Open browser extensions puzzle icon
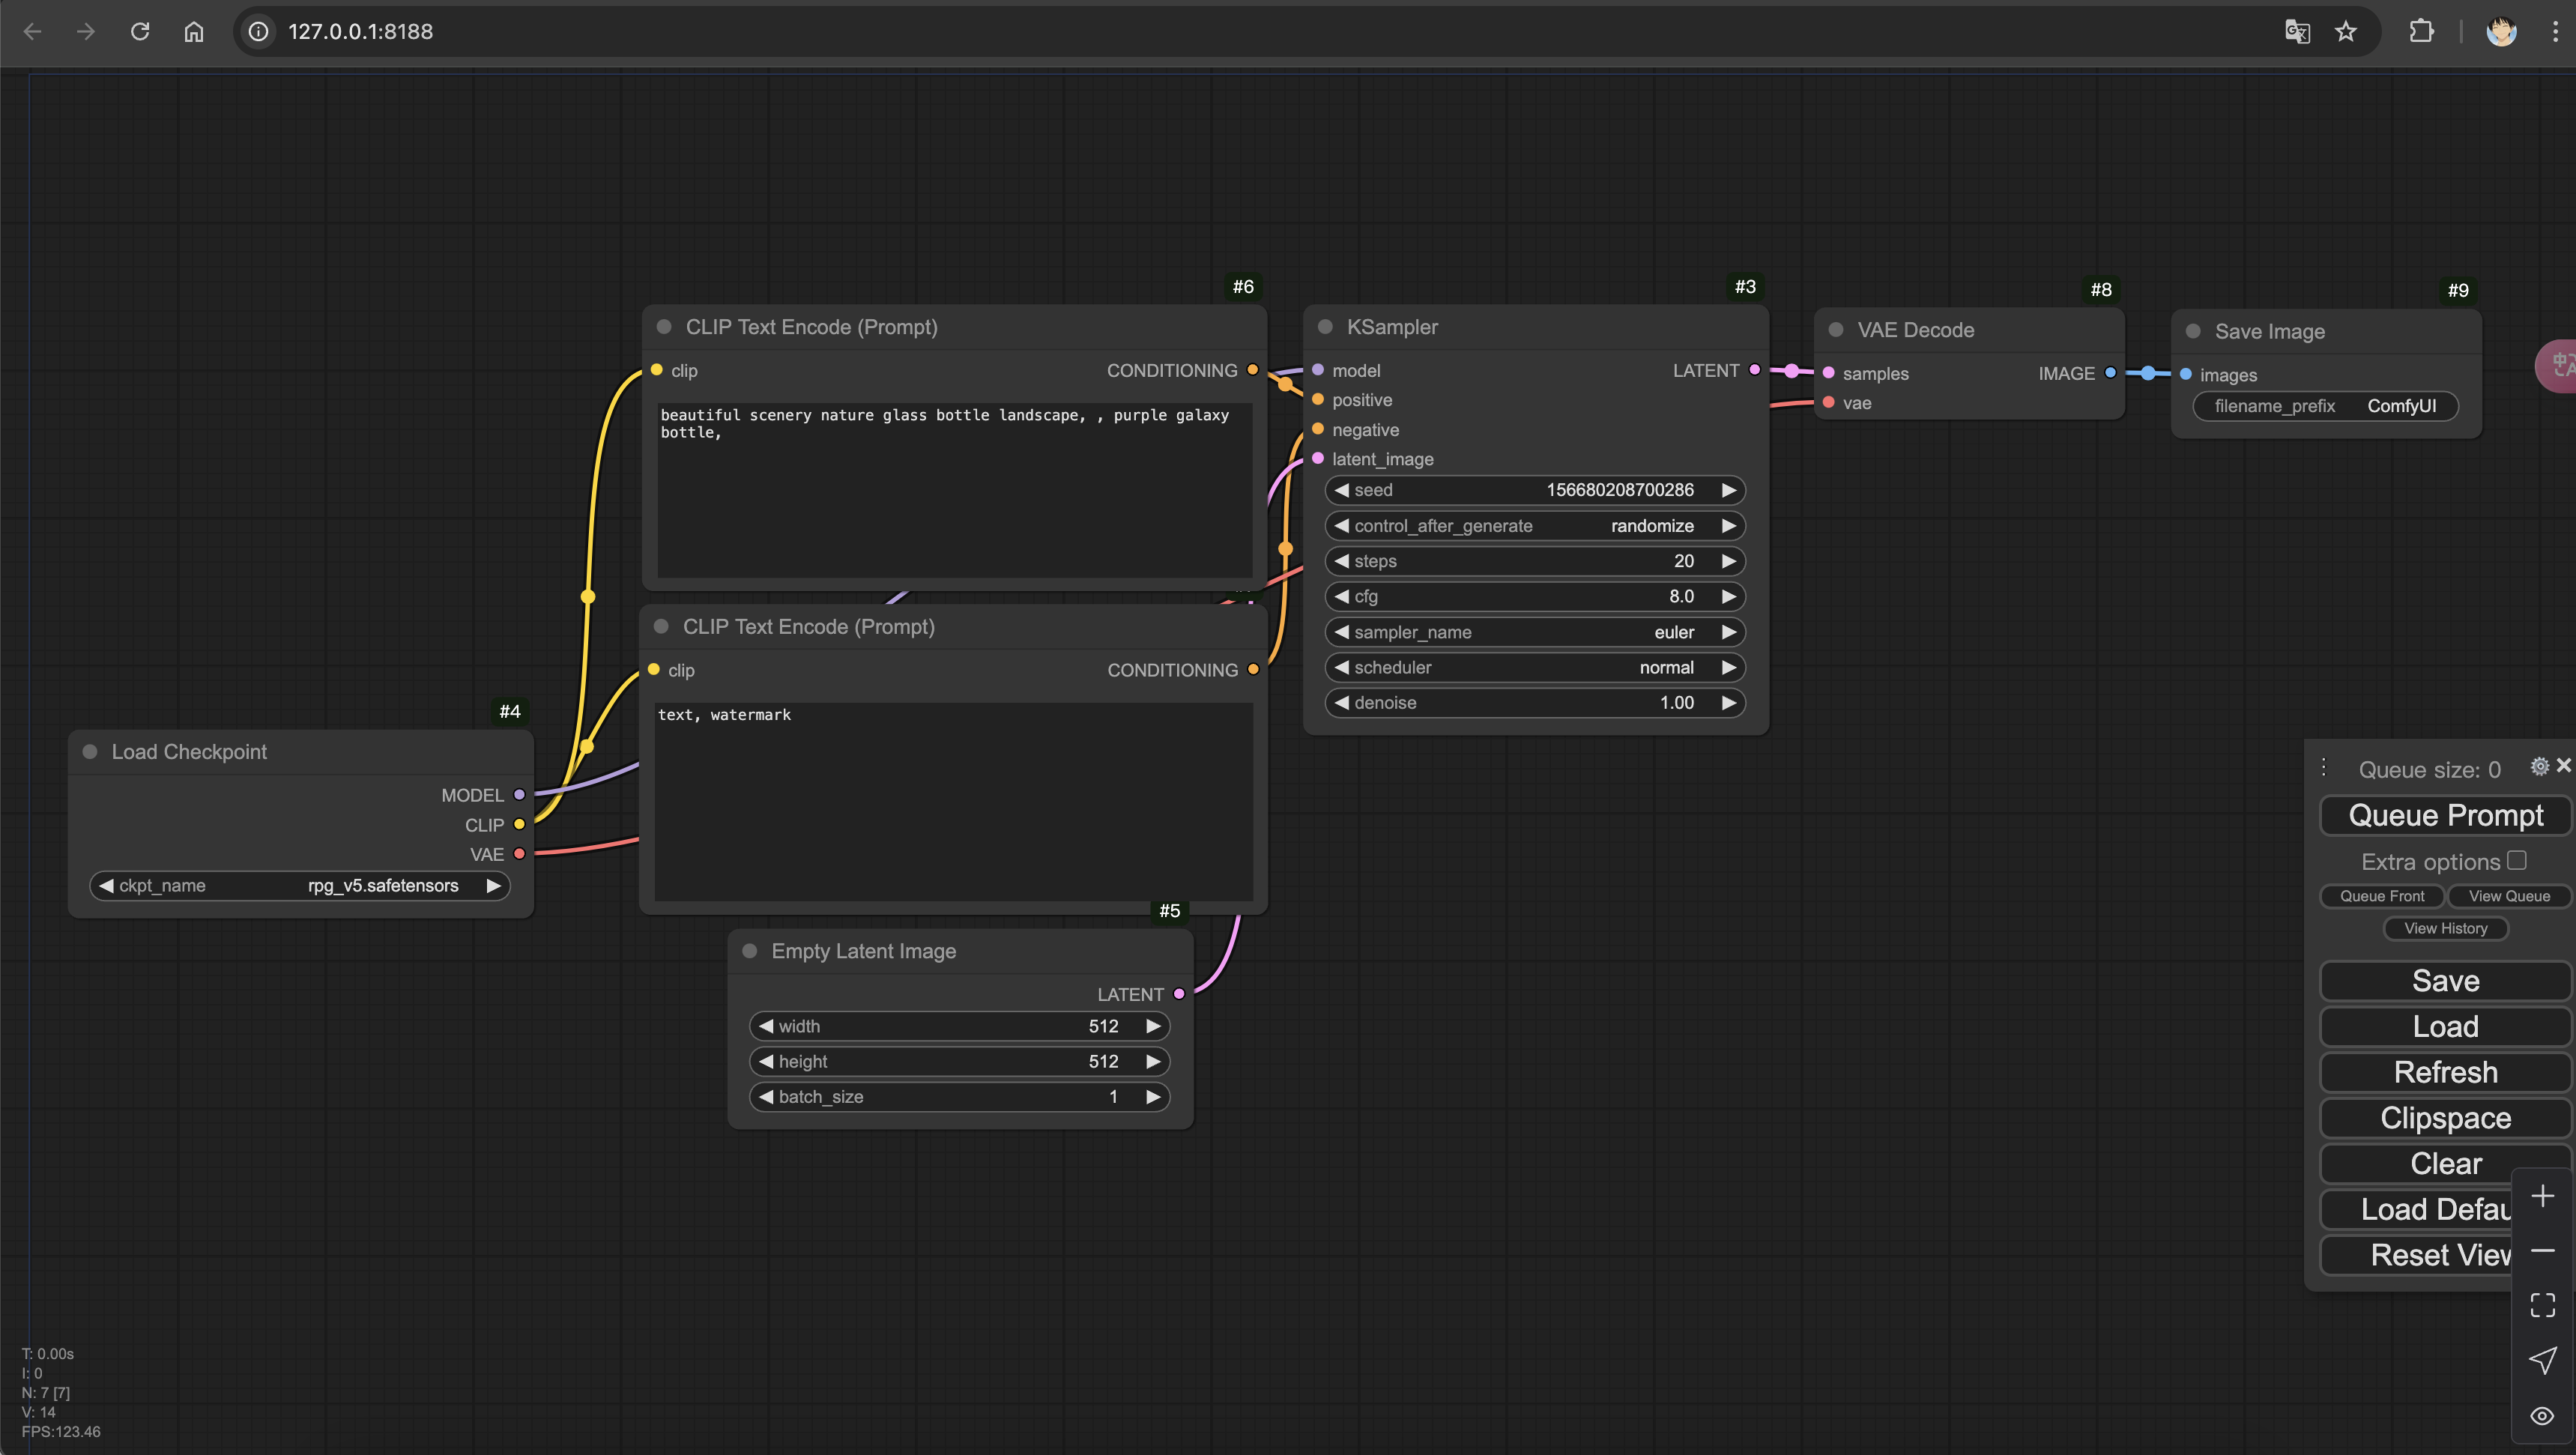This screenshot has height=1455, width=2576. [x=2421, y=32]
